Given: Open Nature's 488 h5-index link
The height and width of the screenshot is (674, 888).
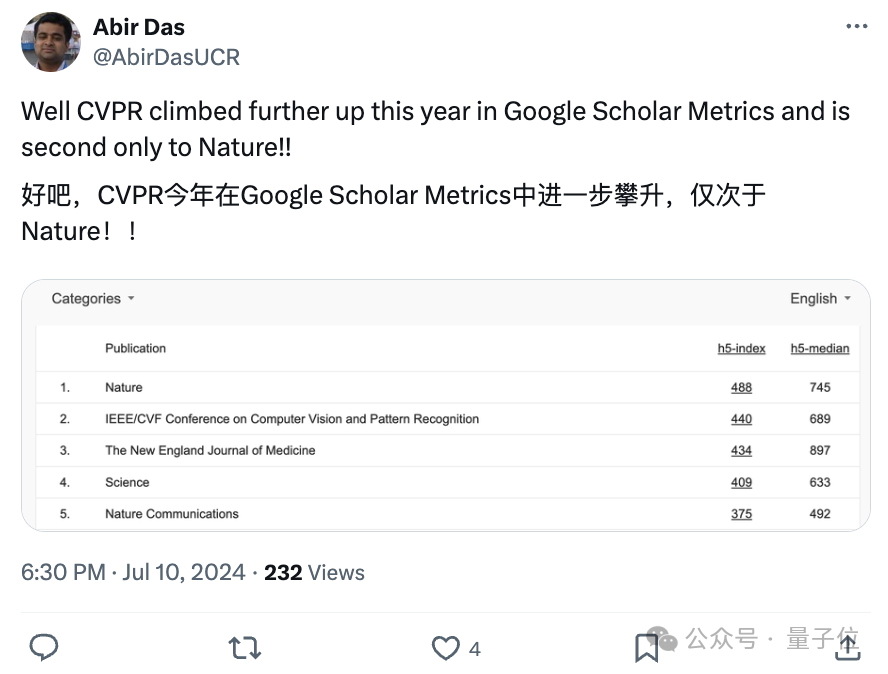Looking at the screenshot, I should pyautogui.click(x=741, y=387).
